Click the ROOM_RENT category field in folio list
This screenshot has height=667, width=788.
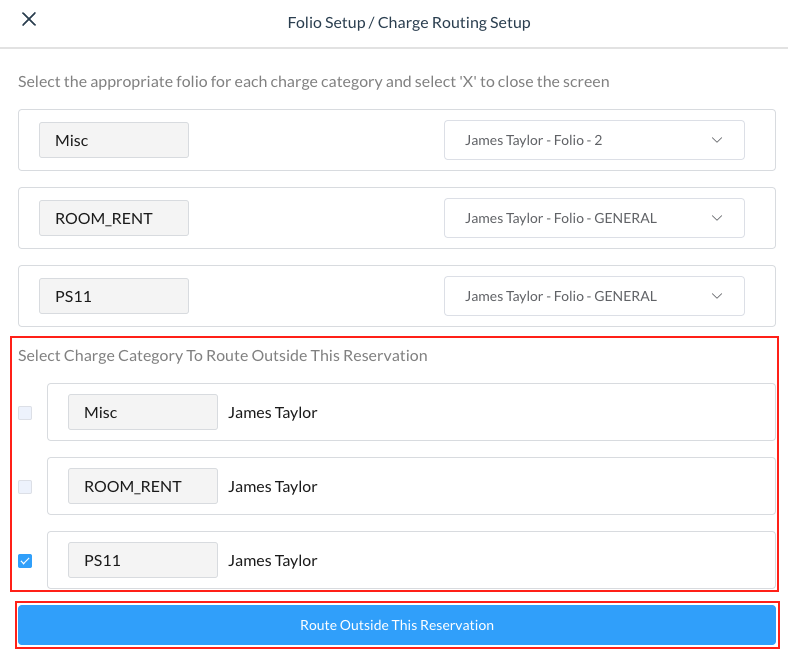coord(114,218)
